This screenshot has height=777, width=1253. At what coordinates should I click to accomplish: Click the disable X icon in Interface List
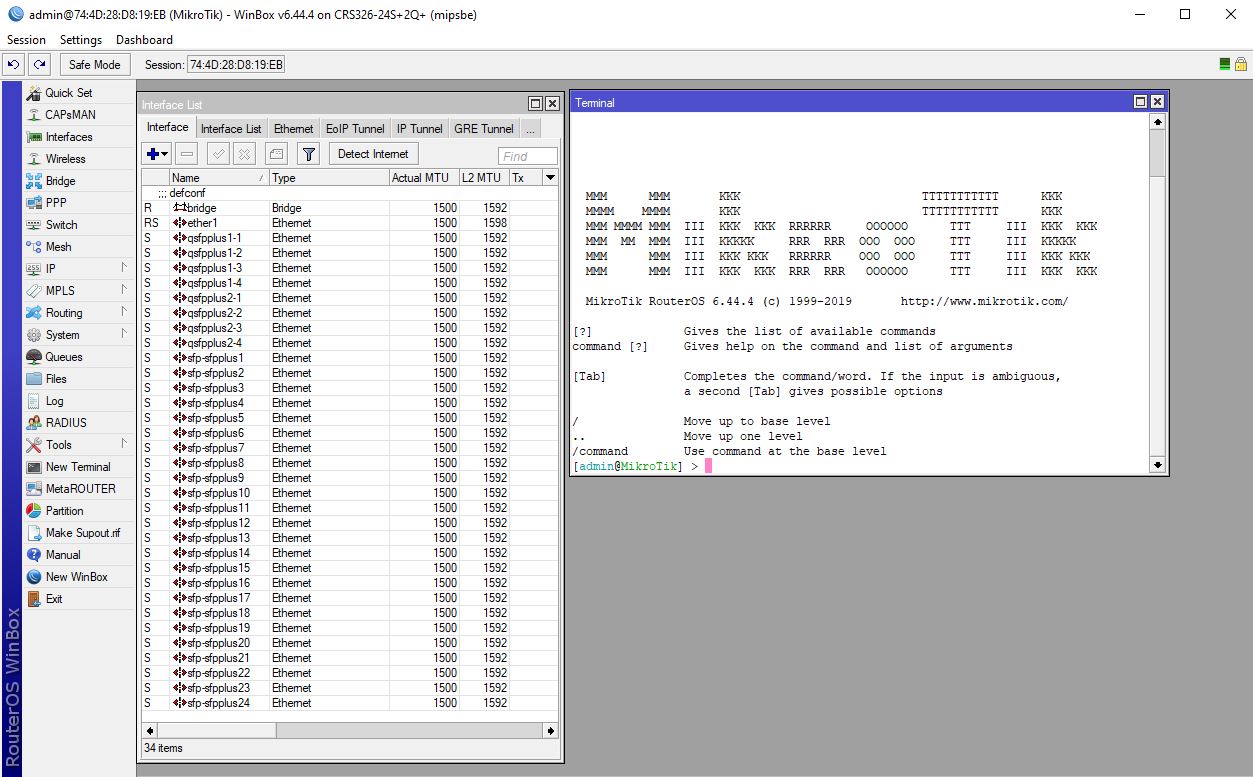pos(245,154)
